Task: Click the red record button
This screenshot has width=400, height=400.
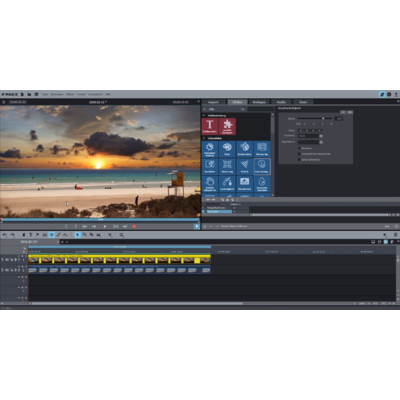Action: (x=134, y=226)
